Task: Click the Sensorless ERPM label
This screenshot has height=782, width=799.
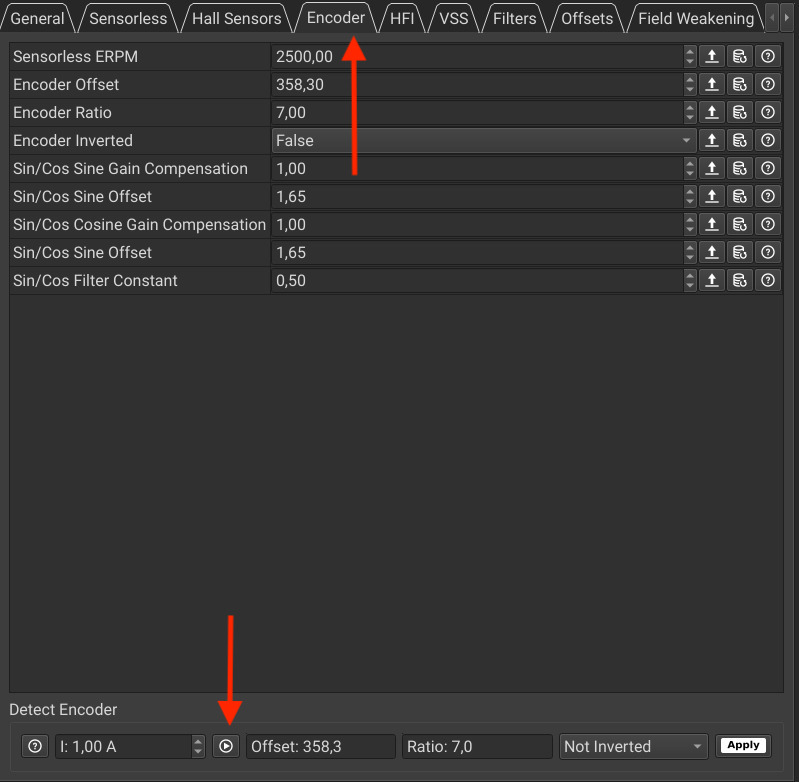Action: tap(75, 57)
